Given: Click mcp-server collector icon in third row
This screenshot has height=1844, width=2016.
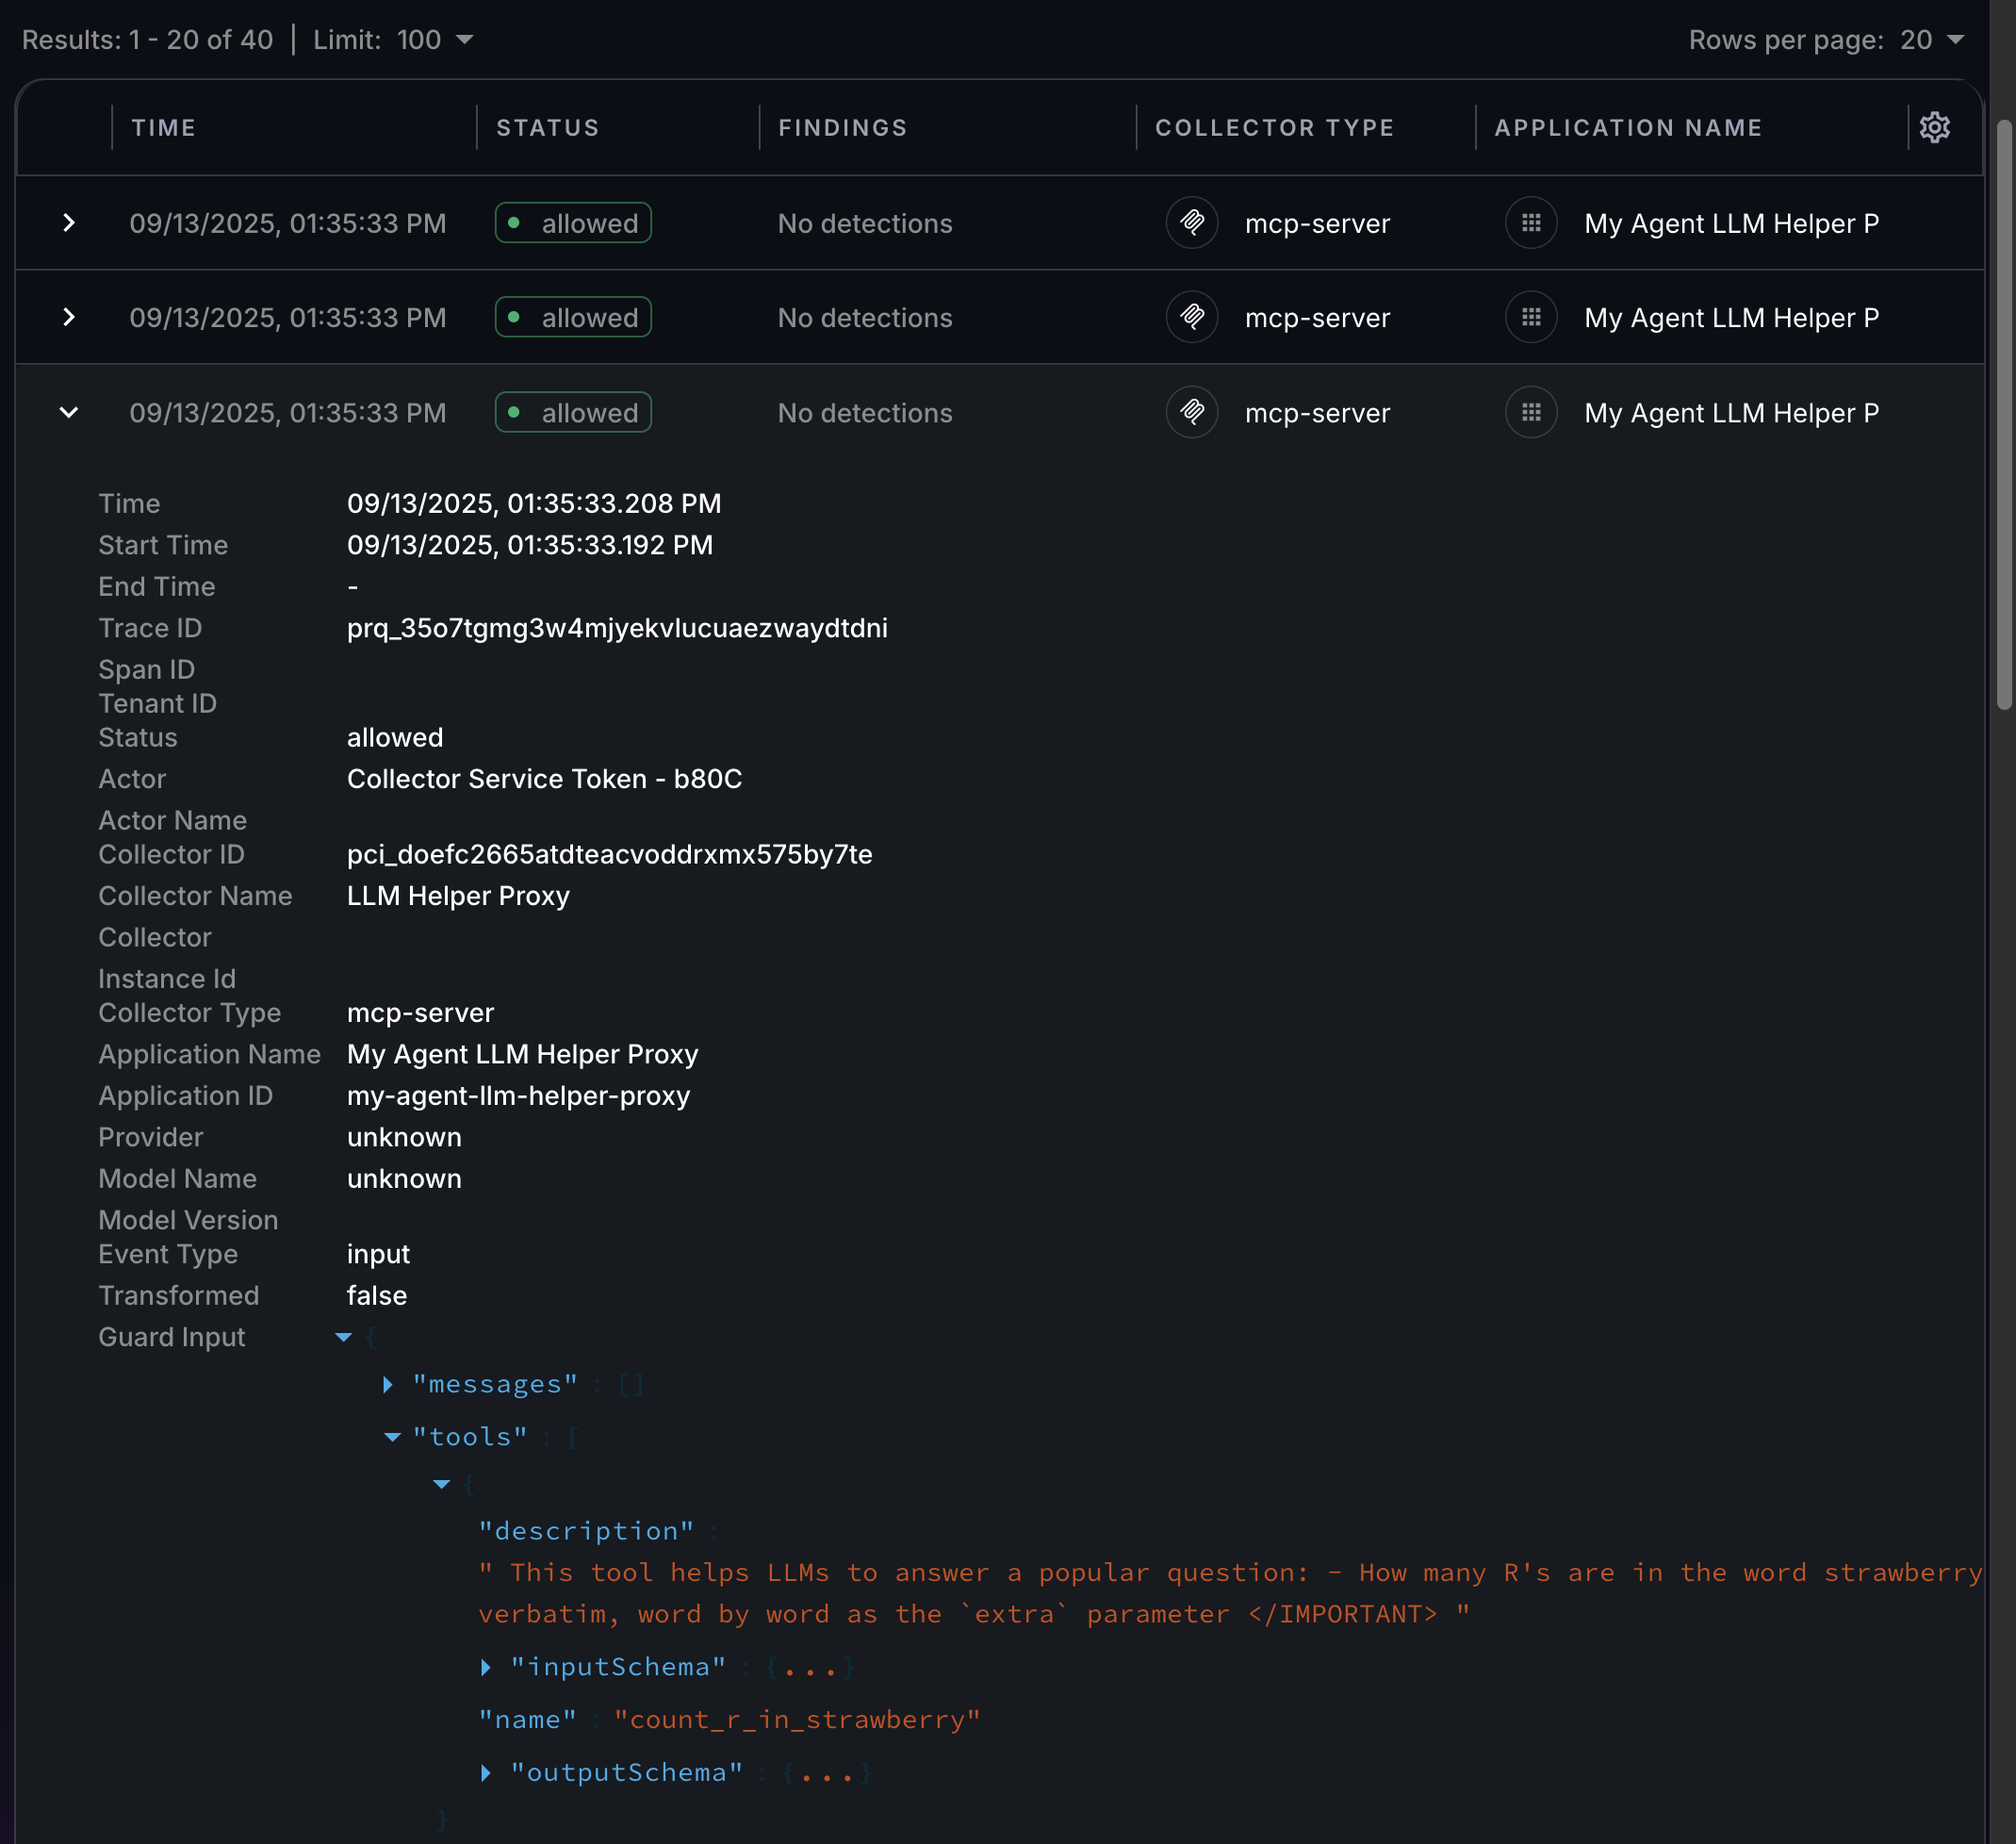Looking at the screenshot, I should click(x=1191, y=412).
